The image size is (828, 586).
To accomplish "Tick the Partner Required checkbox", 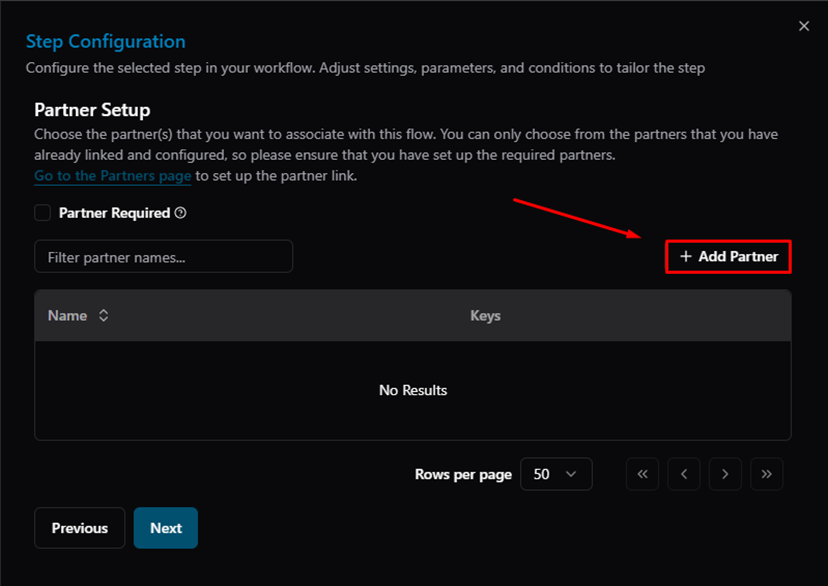I will (42, 213).
